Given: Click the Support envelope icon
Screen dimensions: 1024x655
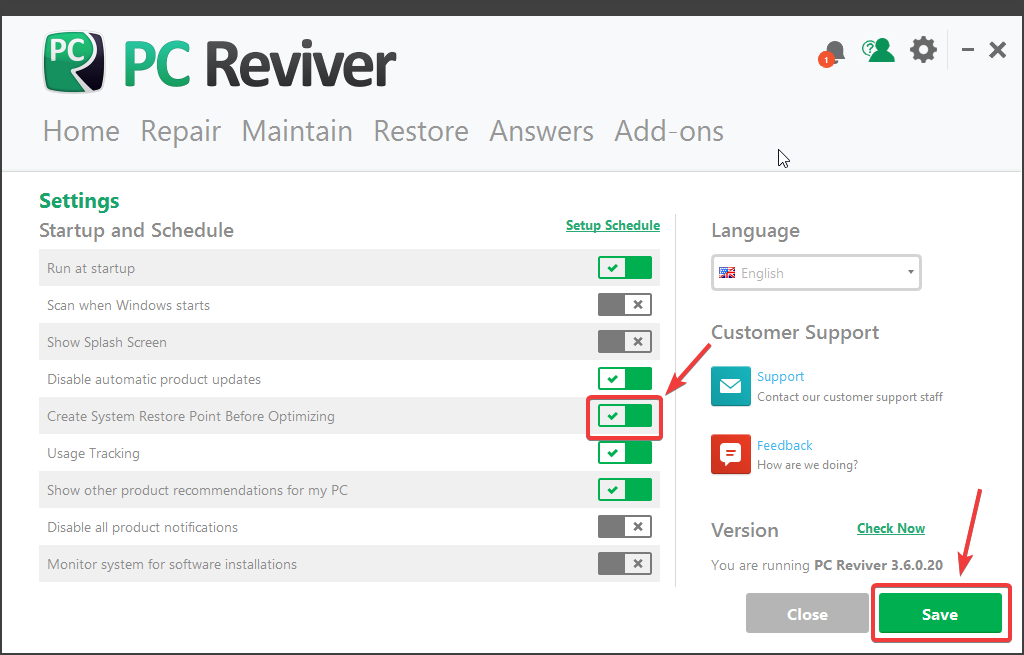Looking at the screenshot, I should 731,386.
